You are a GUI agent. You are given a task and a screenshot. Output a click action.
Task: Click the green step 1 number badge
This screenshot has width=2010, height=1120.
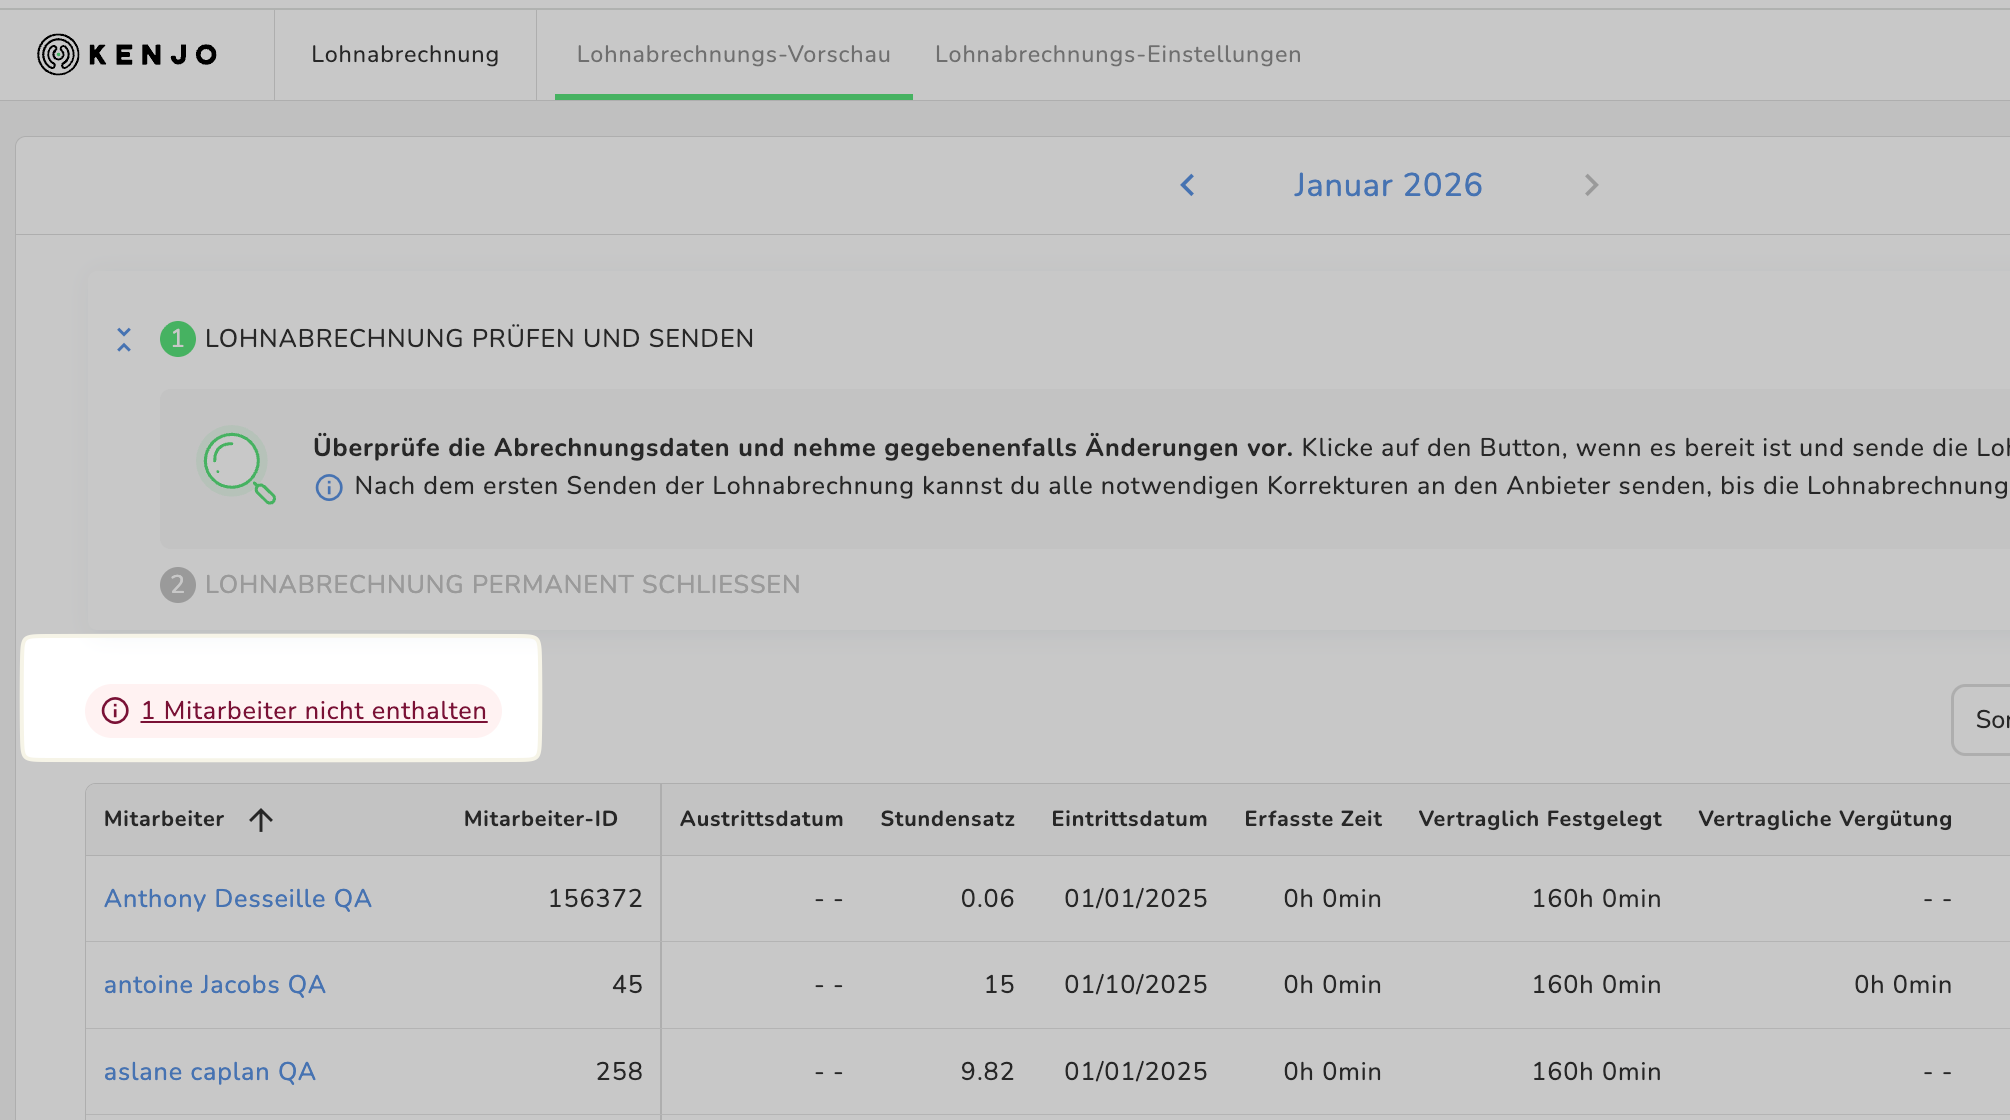click(177, 339)
